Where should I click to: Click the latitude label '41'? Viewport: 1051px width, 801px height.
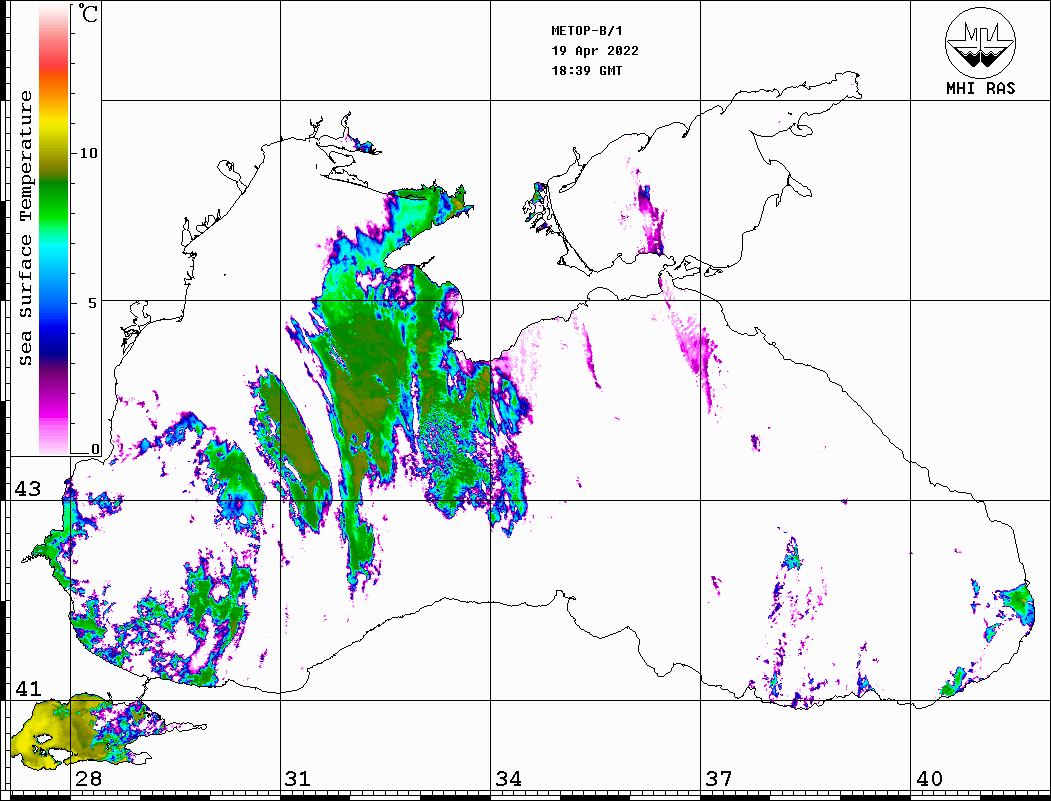(28, 688)
